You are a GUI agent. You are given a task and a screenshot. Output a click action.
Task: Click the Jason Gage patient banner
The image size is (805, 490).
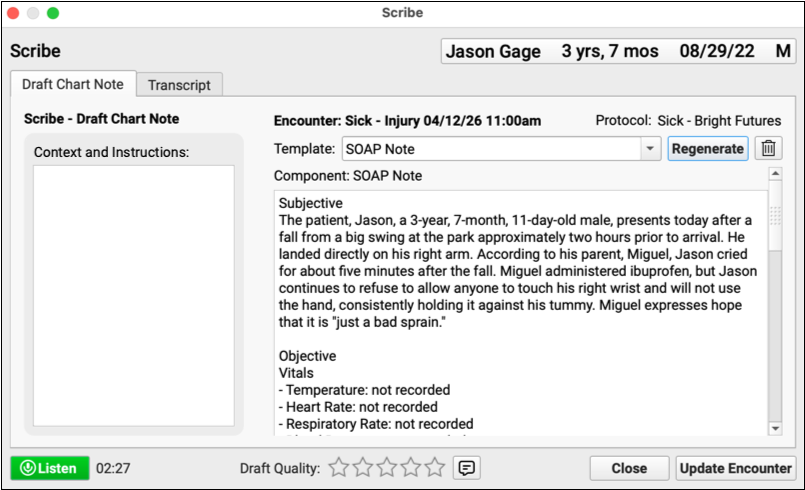coord(618,52)
